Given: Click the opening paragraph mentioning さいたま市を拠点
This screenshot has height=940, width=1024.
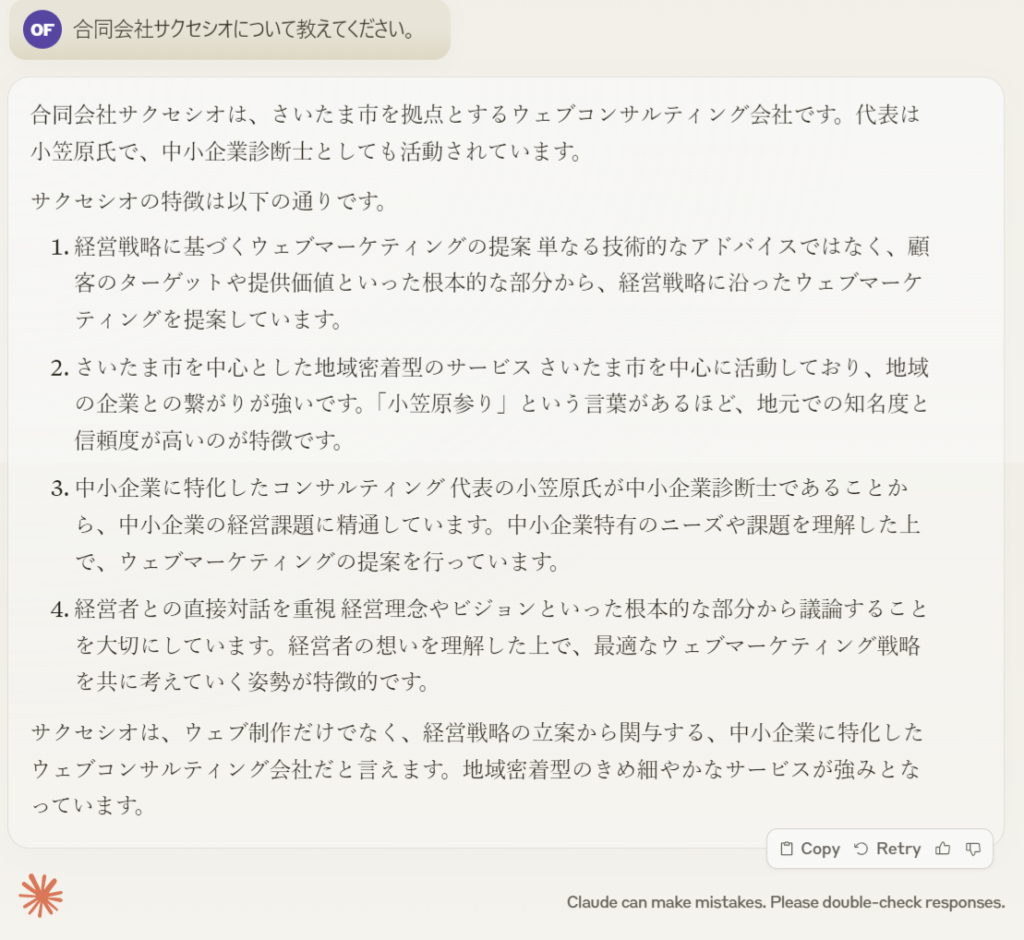Looking at the screenshot, I should click(475, 133).
